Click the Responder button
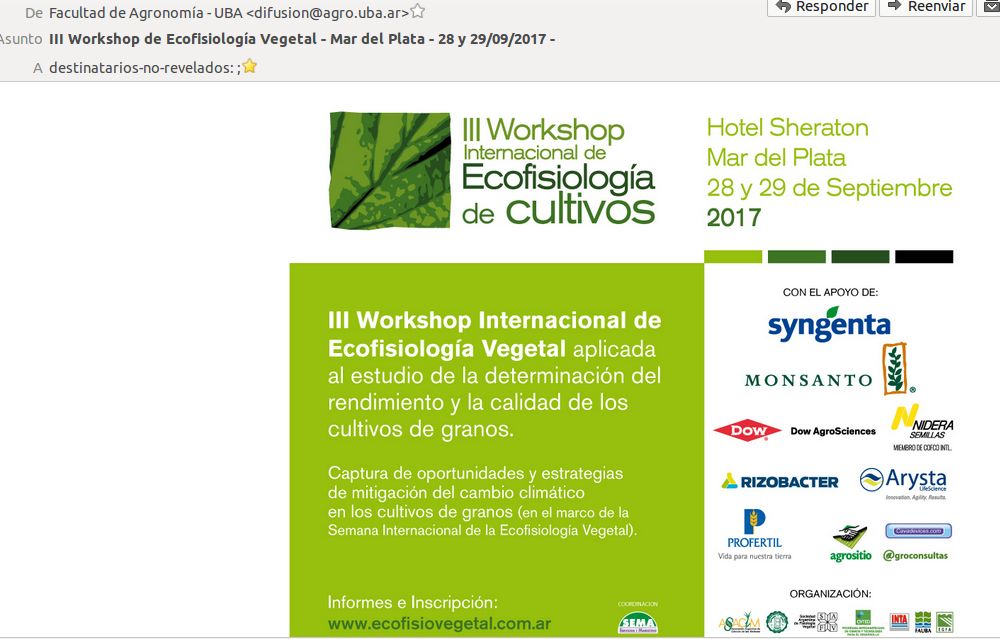The image size is (1000, 639). tap(821, 7)
